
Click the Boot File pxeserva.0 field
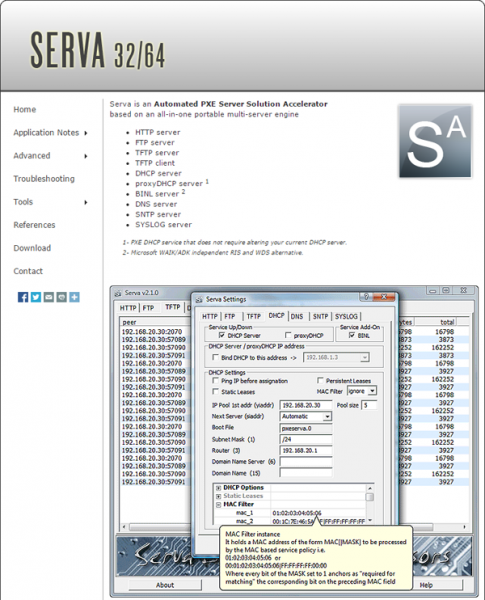pos(306,428)
